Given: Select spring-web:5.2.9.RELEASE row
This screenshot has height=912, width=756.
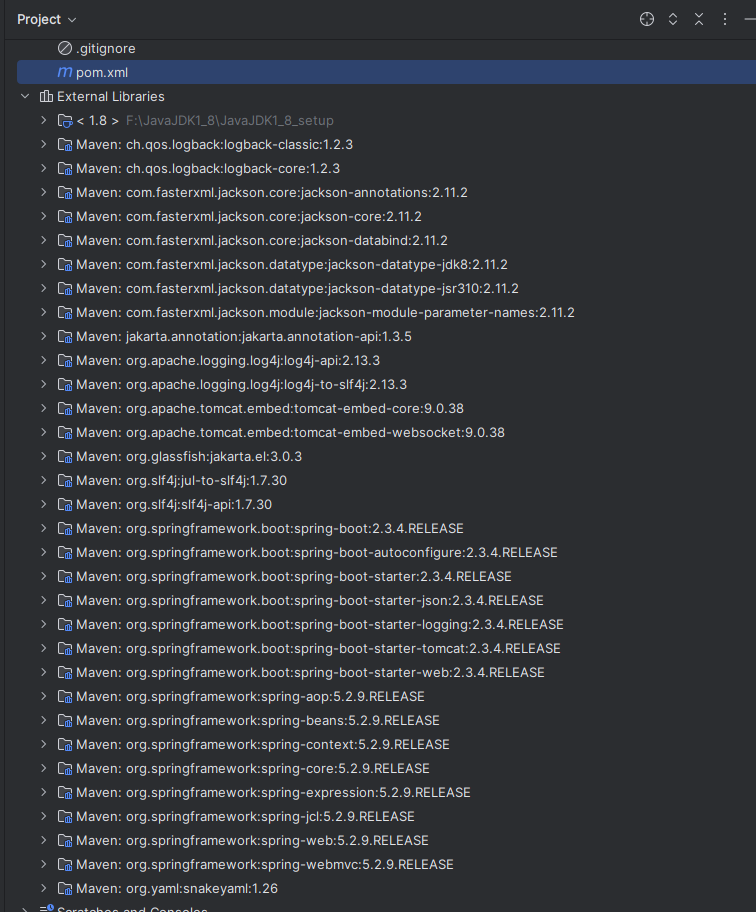Looking at the screenshot, I should coord(252,840).
